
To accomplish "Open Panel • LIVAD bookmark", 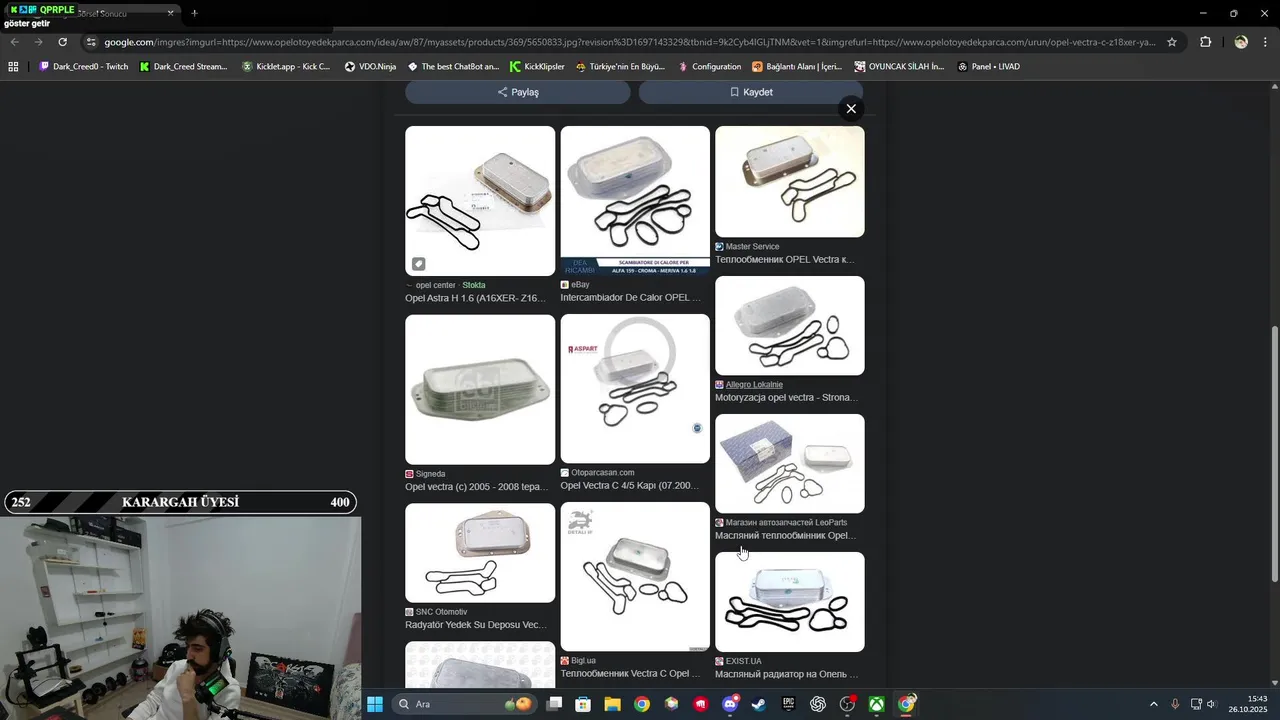I will [x=989, y=67].
